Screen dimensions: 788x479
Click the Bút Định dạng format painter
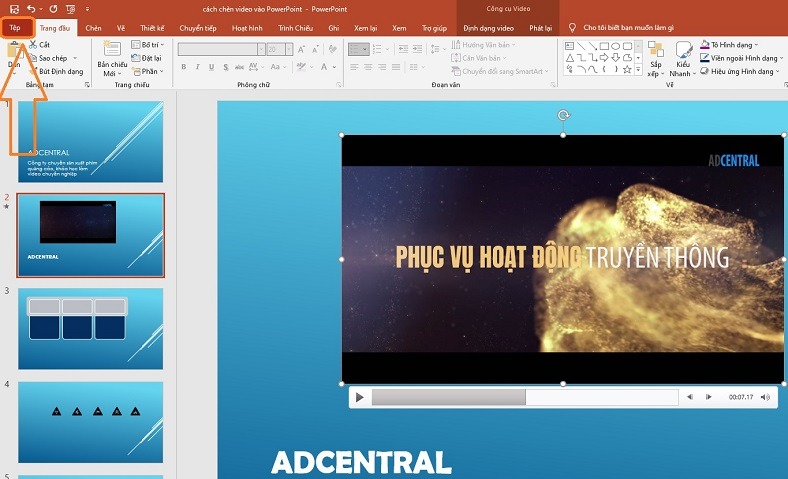click(x=58, y=71)
